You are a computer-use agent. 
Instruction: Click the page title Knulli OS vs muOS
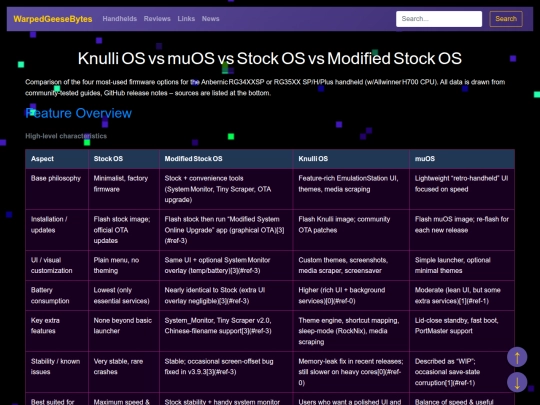point(270,58)
